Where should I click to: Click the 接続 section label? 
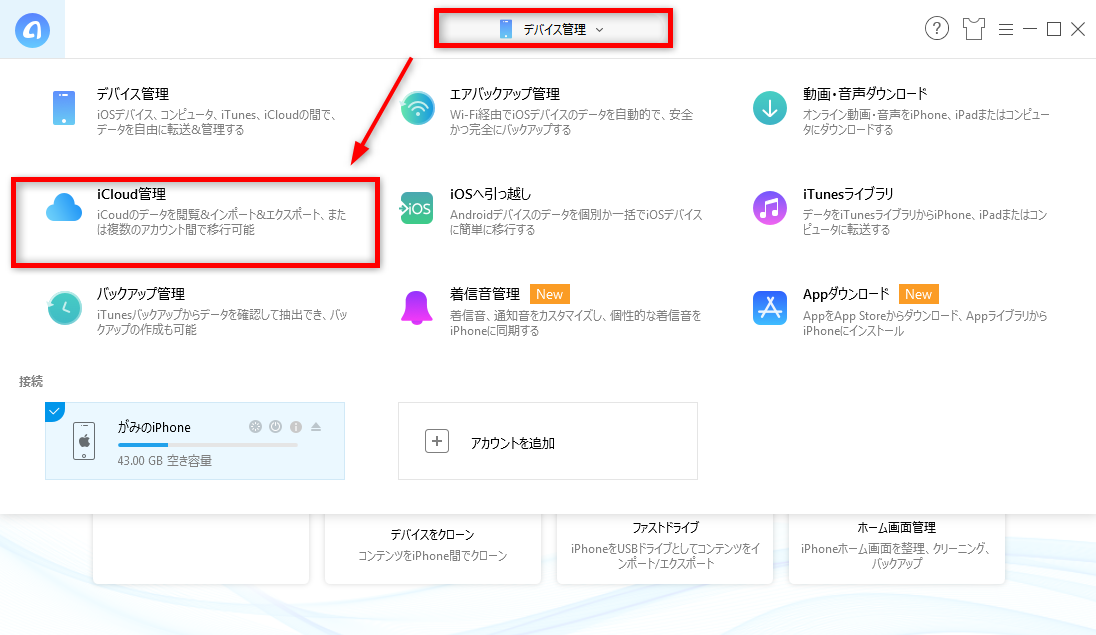tap(31, 381)
